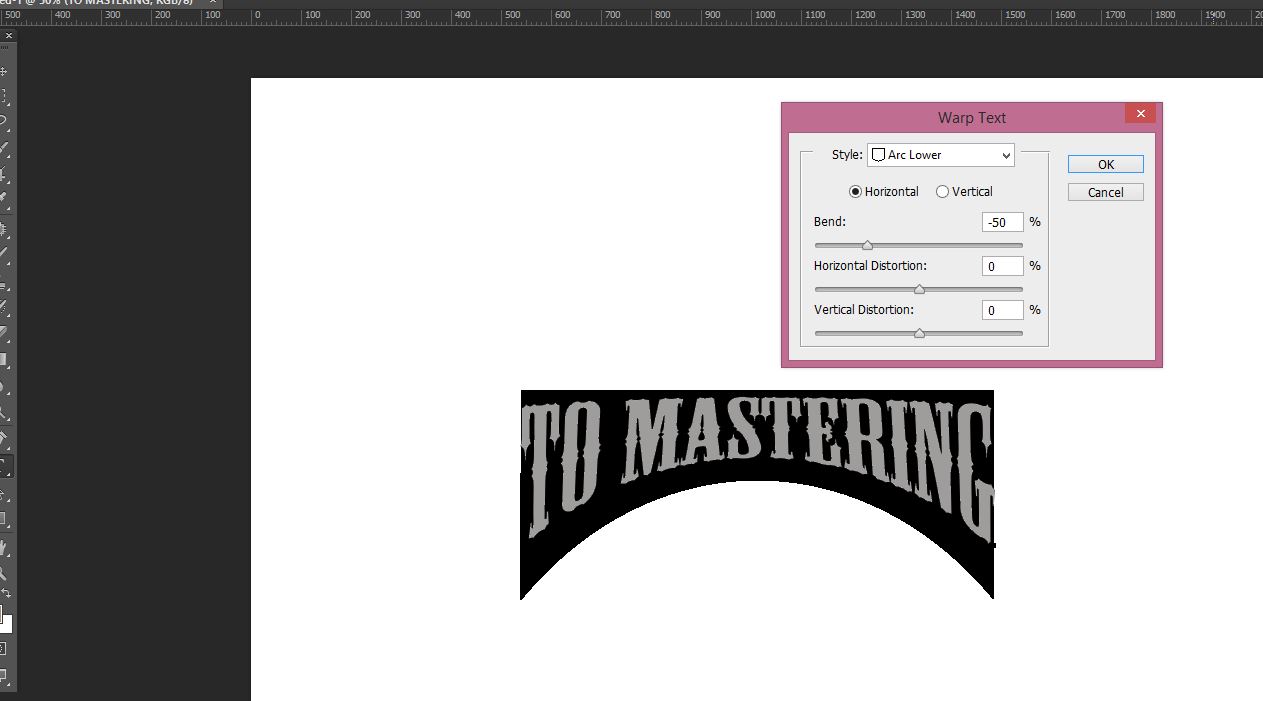
Task: Click the Vertical Distortion slider handle
Action: click(x=919, y=333)
